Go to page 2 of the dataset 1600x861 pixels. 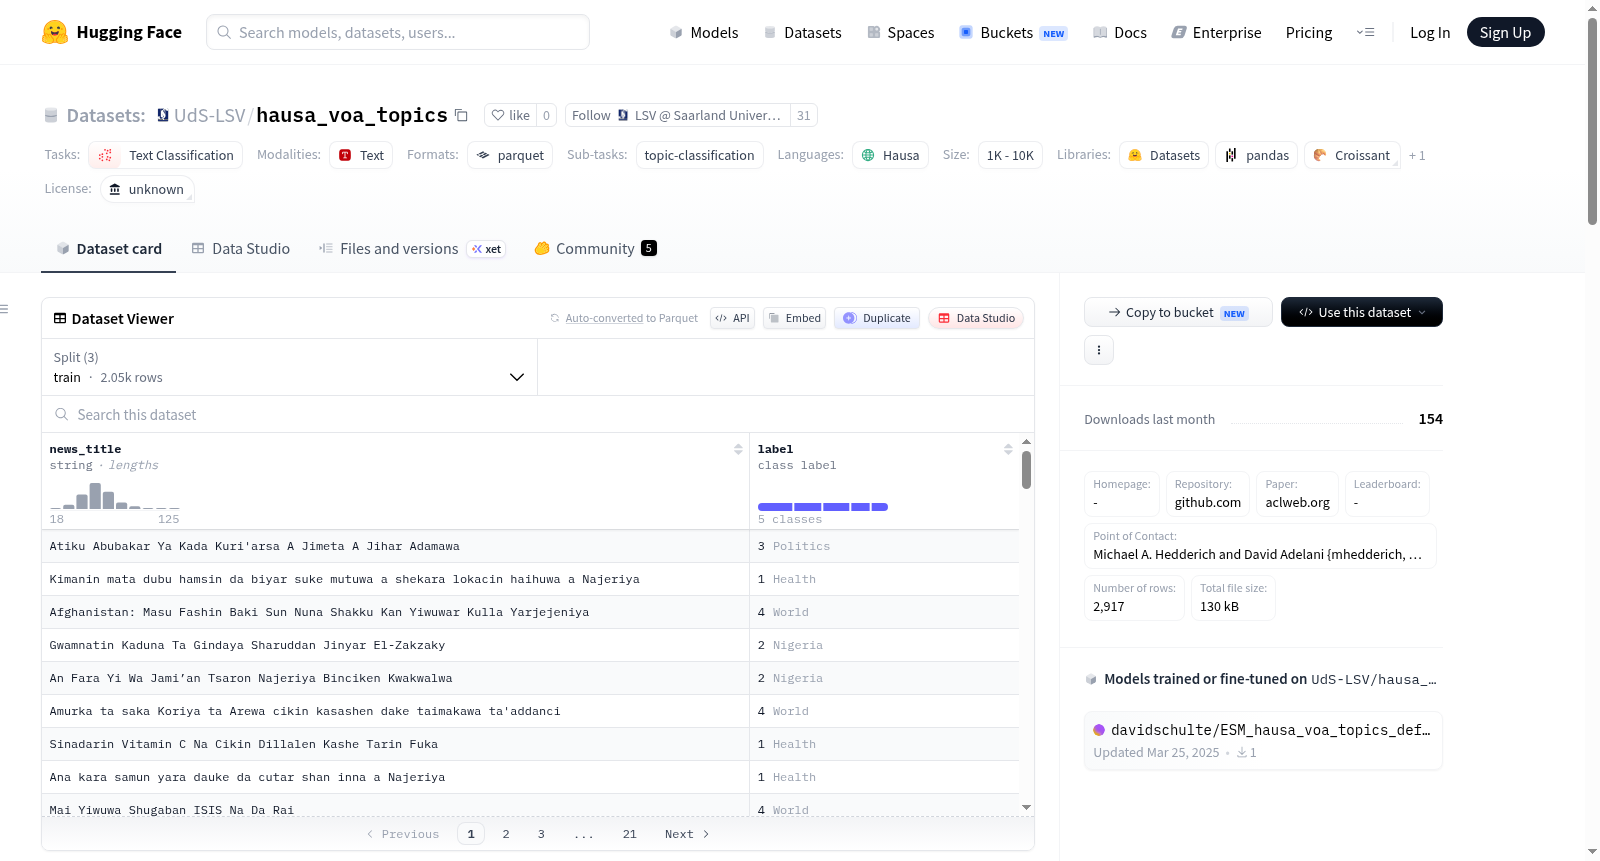(506, 834)
